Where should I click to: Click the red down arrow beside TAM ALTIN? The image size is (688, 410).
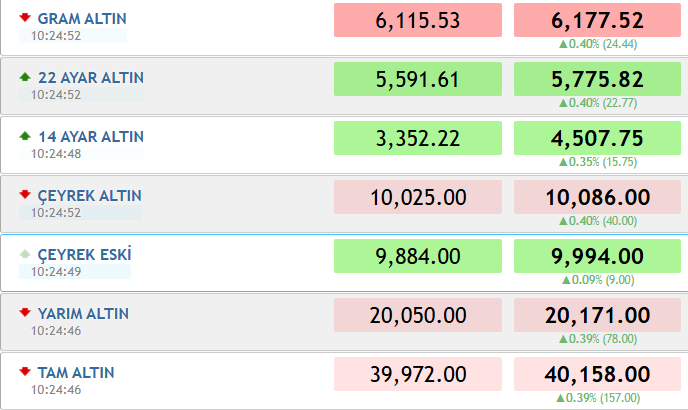(x=25, y=372)
